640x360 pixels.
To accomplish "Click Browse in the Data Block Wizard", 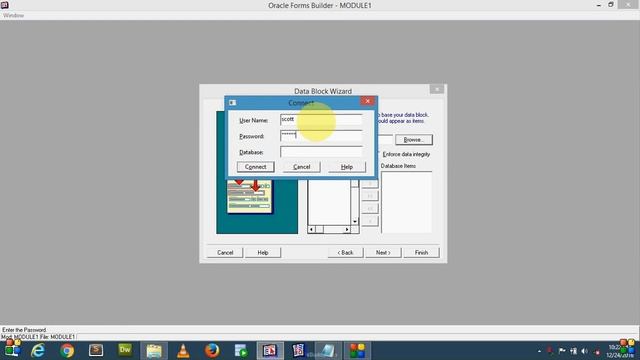I will pyautogui.click(x=414, y=140).
